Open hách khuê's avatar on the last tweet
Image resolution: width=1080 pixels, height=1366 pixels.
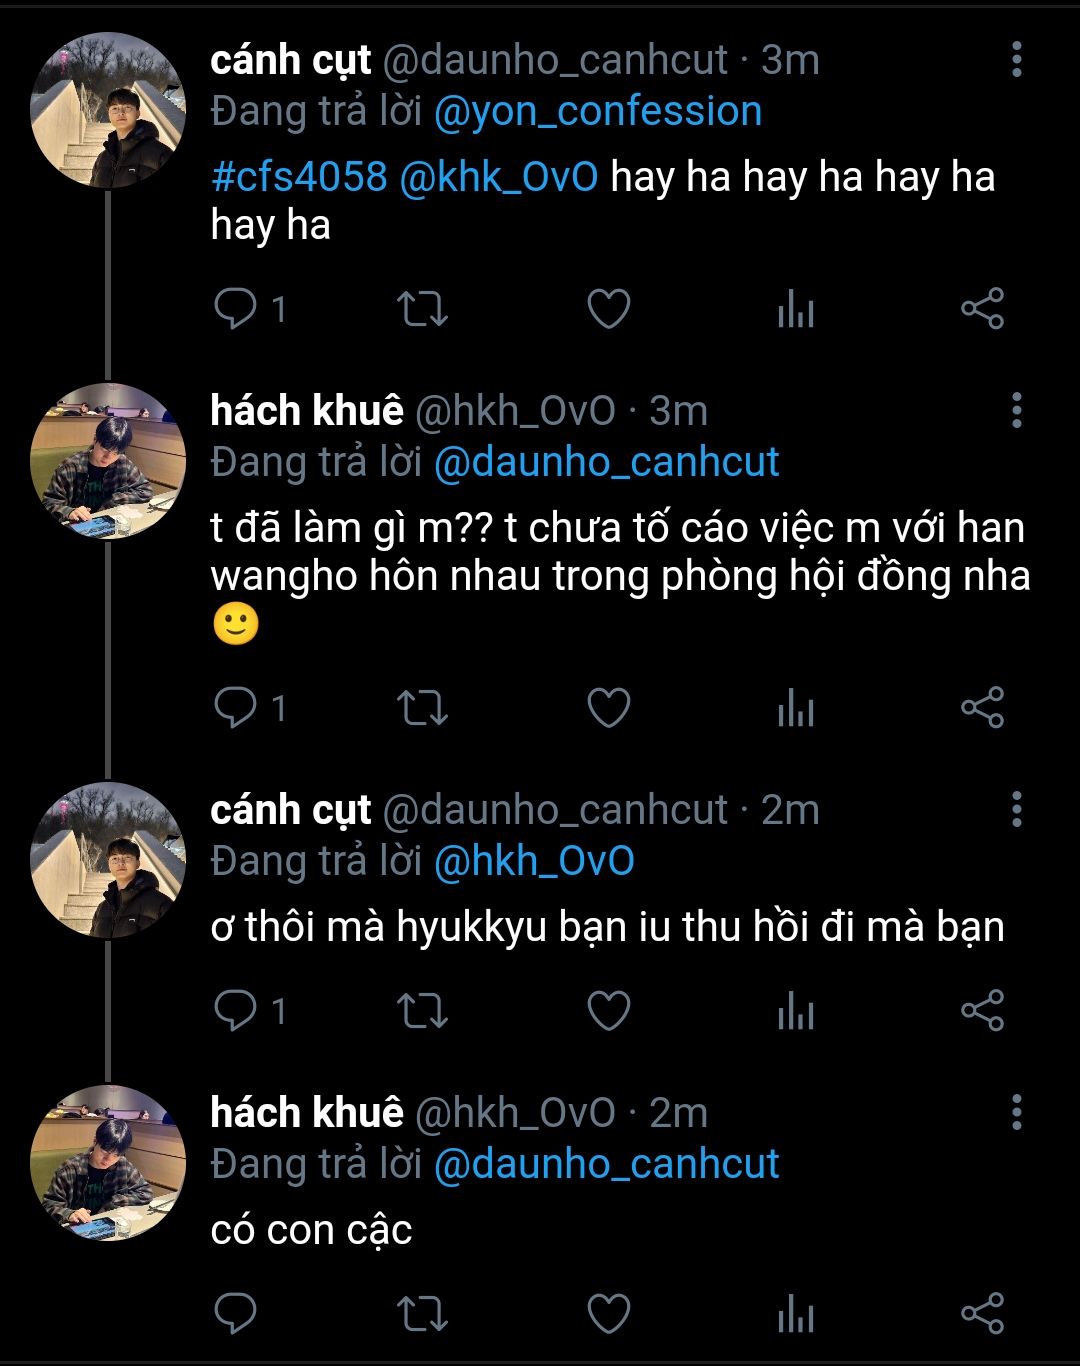point(108,1162)
